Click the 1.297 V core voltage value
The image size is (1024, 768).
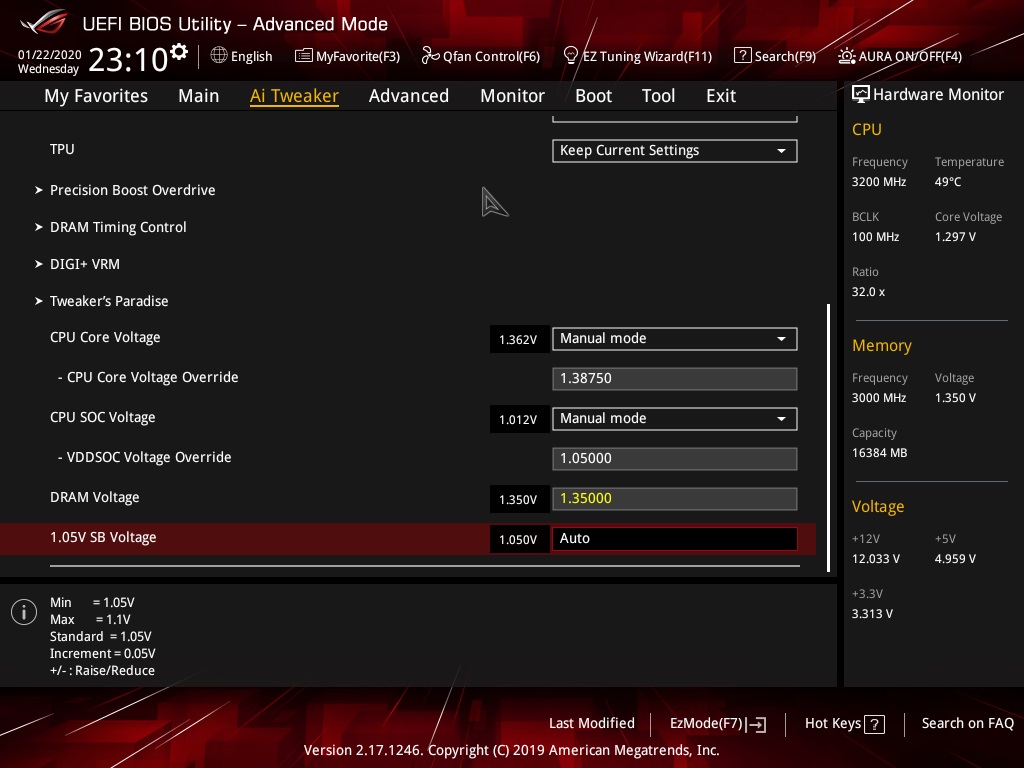pyautogui.click(x=955, y=237)
